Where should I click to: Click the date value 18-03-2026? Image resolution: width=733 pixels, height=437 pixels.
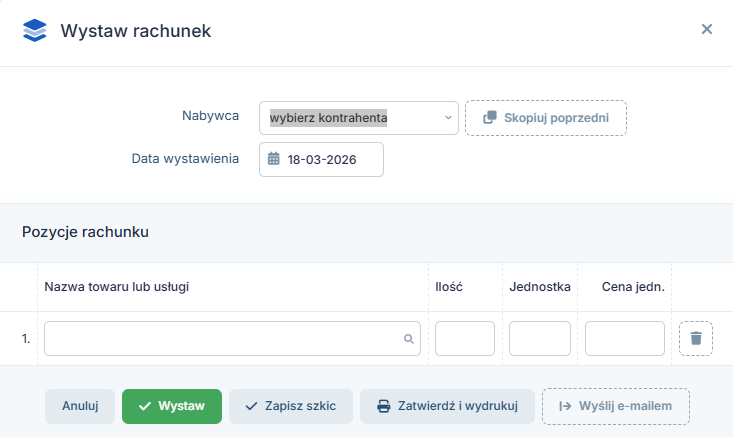point(321,159)
